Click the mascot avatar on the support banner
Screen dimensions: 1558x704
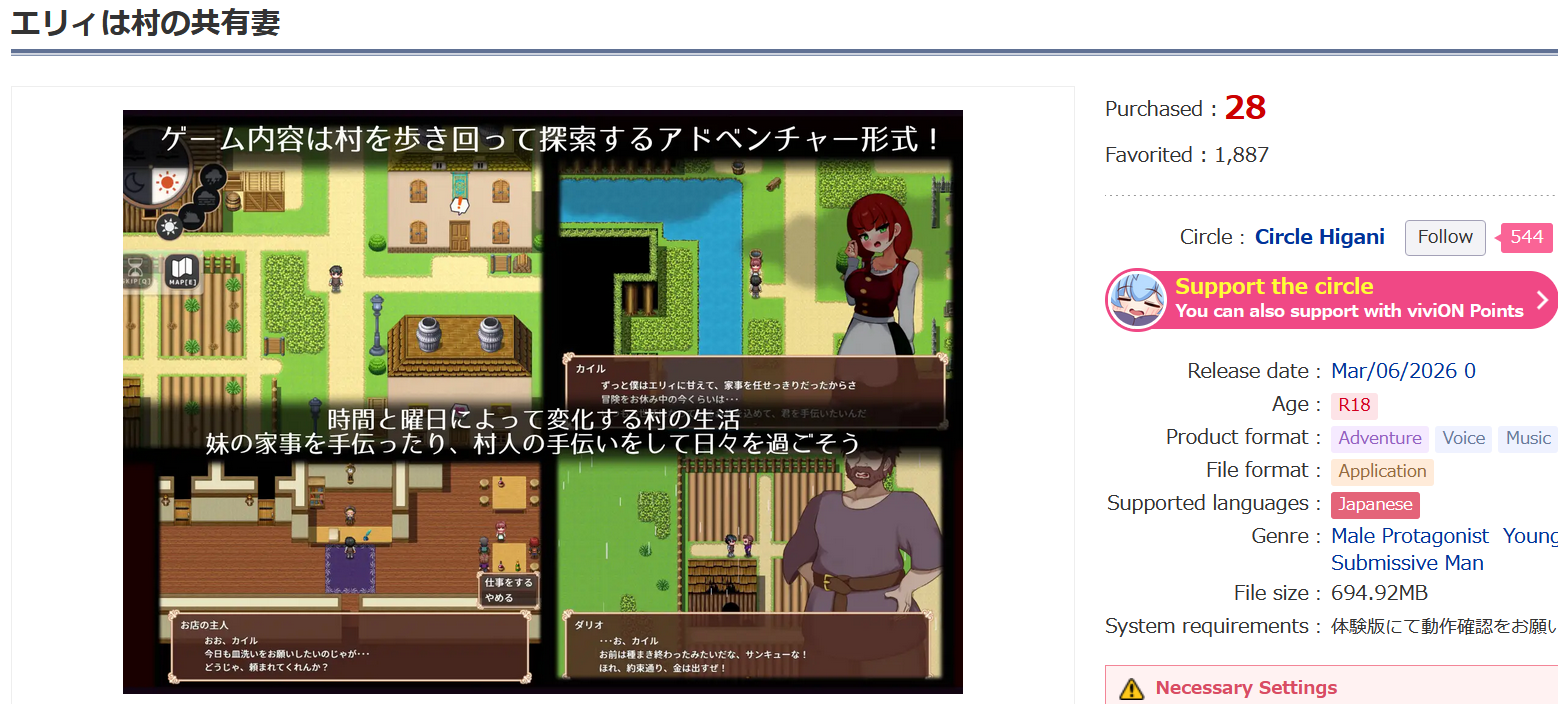click(1137, 300)
